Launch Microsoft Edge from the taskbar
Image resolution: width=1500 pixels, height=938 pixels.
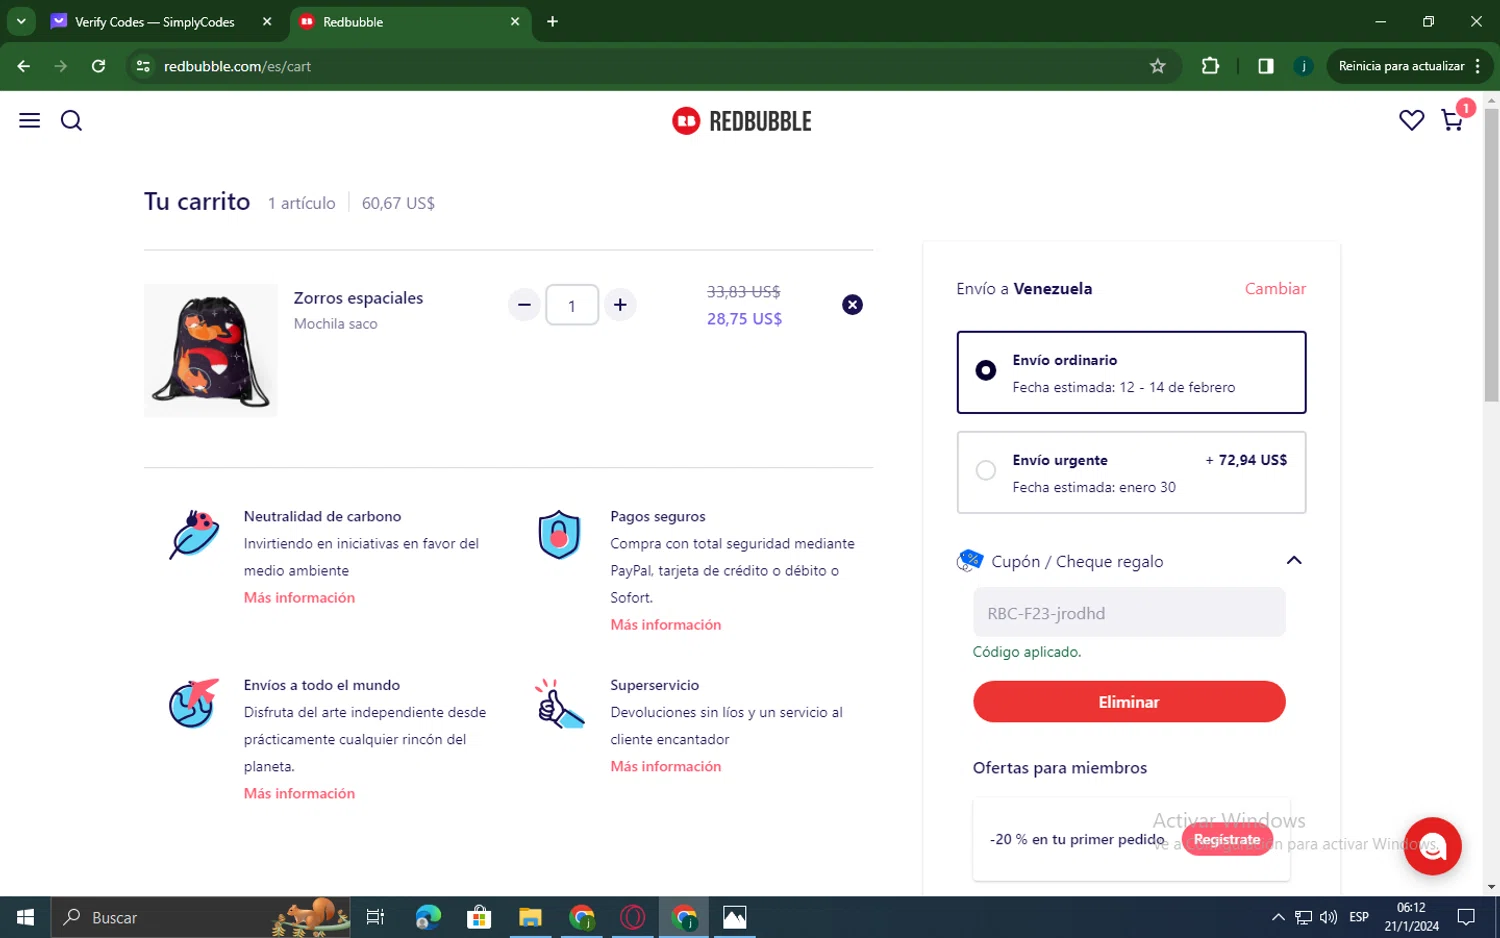pos(428,917)
